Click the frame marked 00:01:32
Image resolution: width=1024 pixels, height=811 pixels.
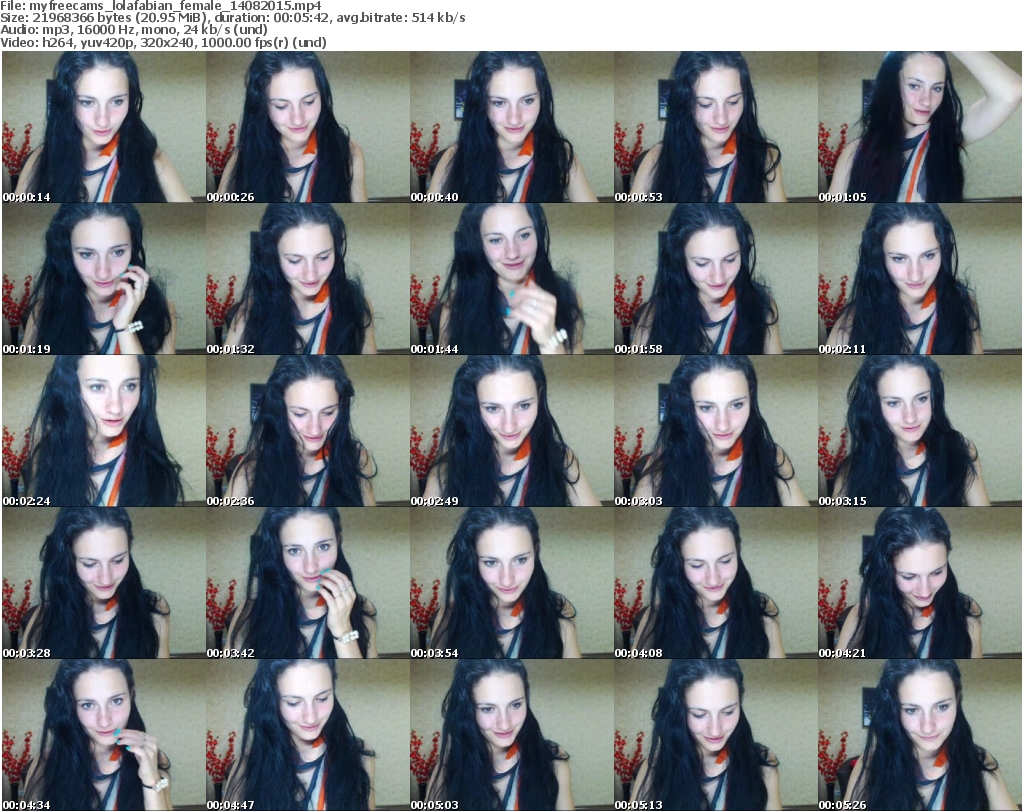308,279
